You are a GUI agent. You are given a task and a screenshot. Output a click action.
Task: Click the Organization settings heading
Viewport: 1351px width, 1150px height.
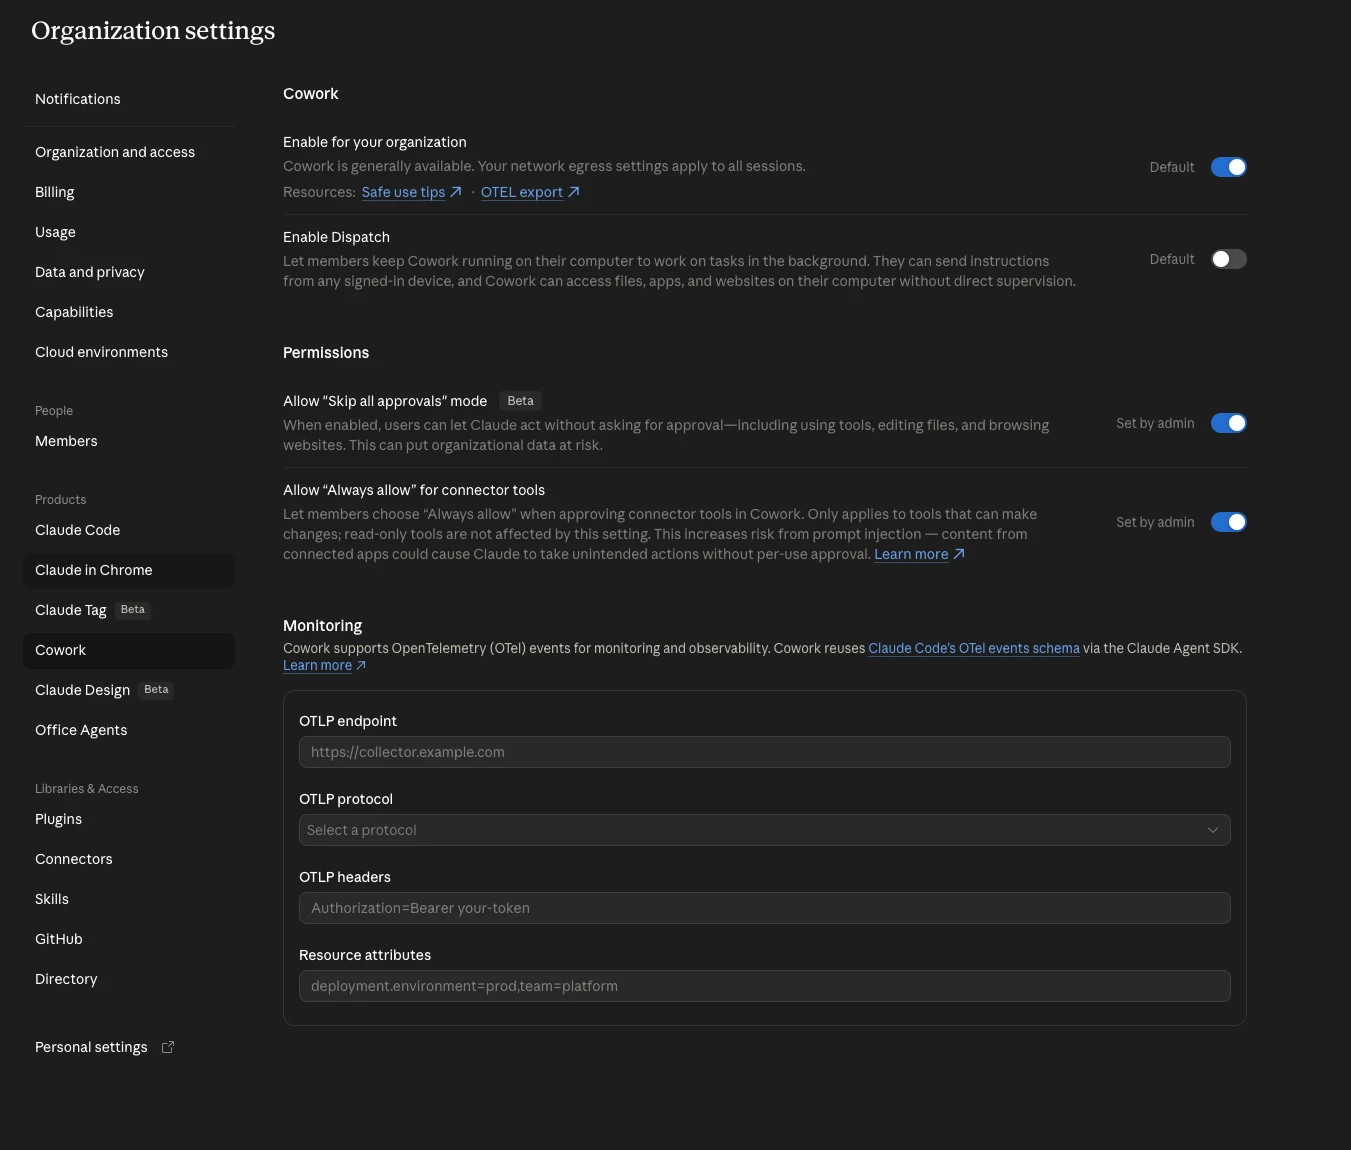coord(153,31)
